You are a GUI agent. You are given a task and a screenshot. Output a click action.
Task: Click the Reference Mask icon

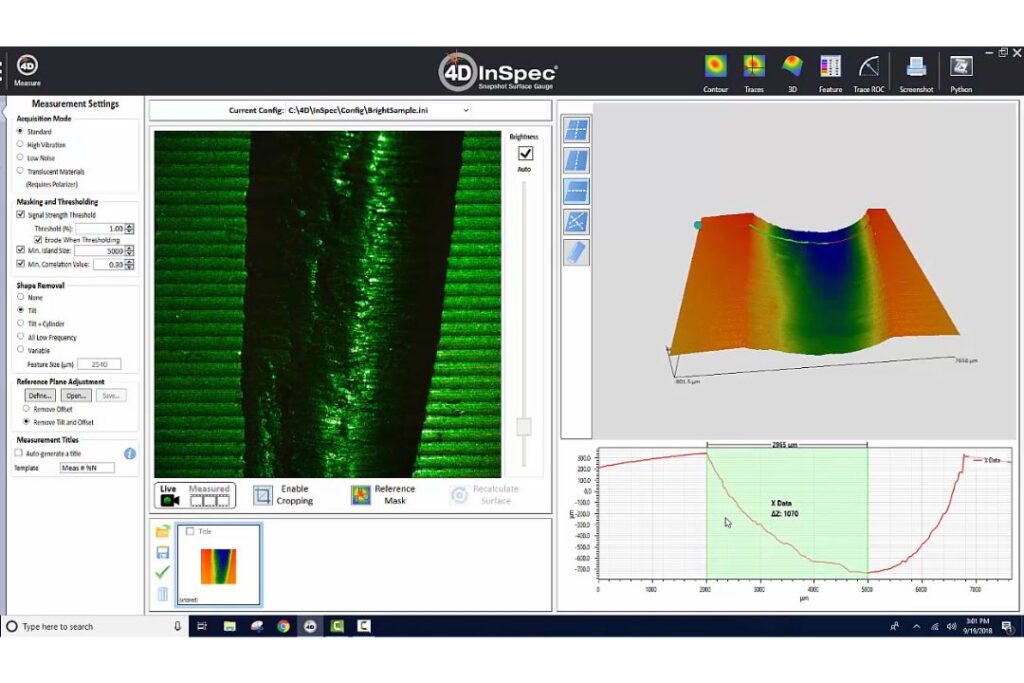[x=361, y=495]
